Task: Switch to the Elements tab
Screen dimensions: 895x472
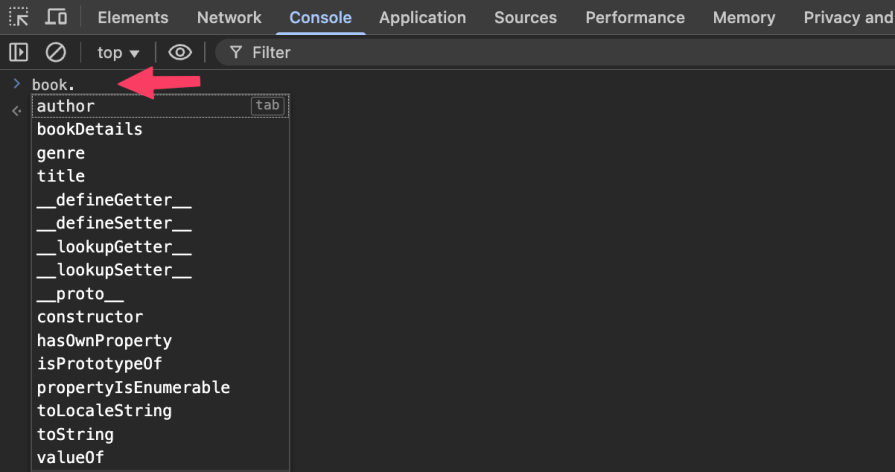Action: click(x=133, y=18)
